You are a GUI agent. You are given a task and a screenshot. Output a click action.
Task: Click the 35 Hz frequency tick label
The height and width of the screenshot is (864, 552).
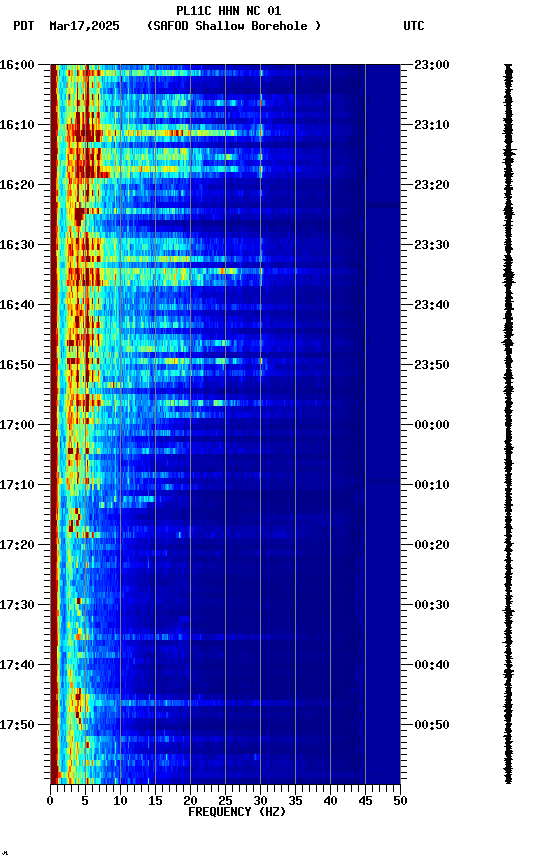295,801
